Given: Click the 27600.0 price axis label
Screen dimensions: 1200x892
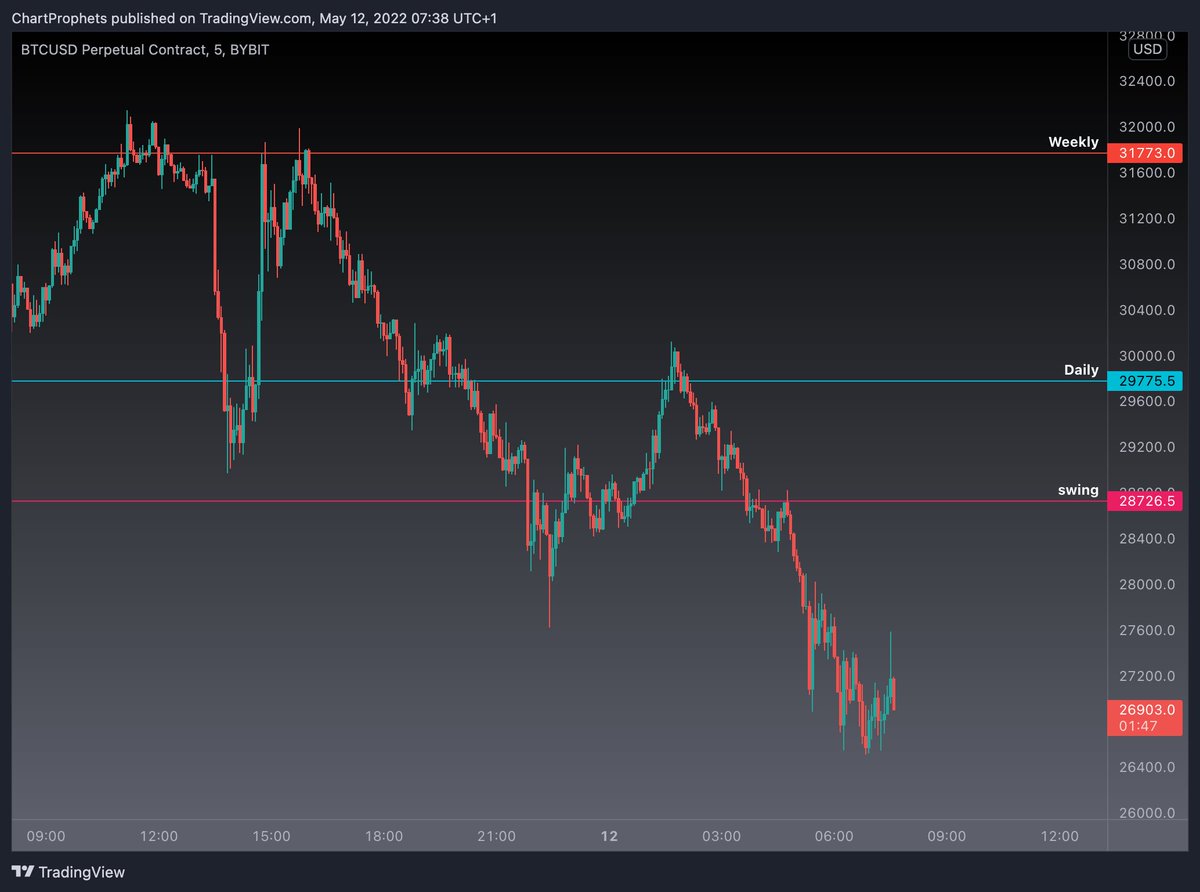Looking at the screenshot, I should (x=1145, y=630).
